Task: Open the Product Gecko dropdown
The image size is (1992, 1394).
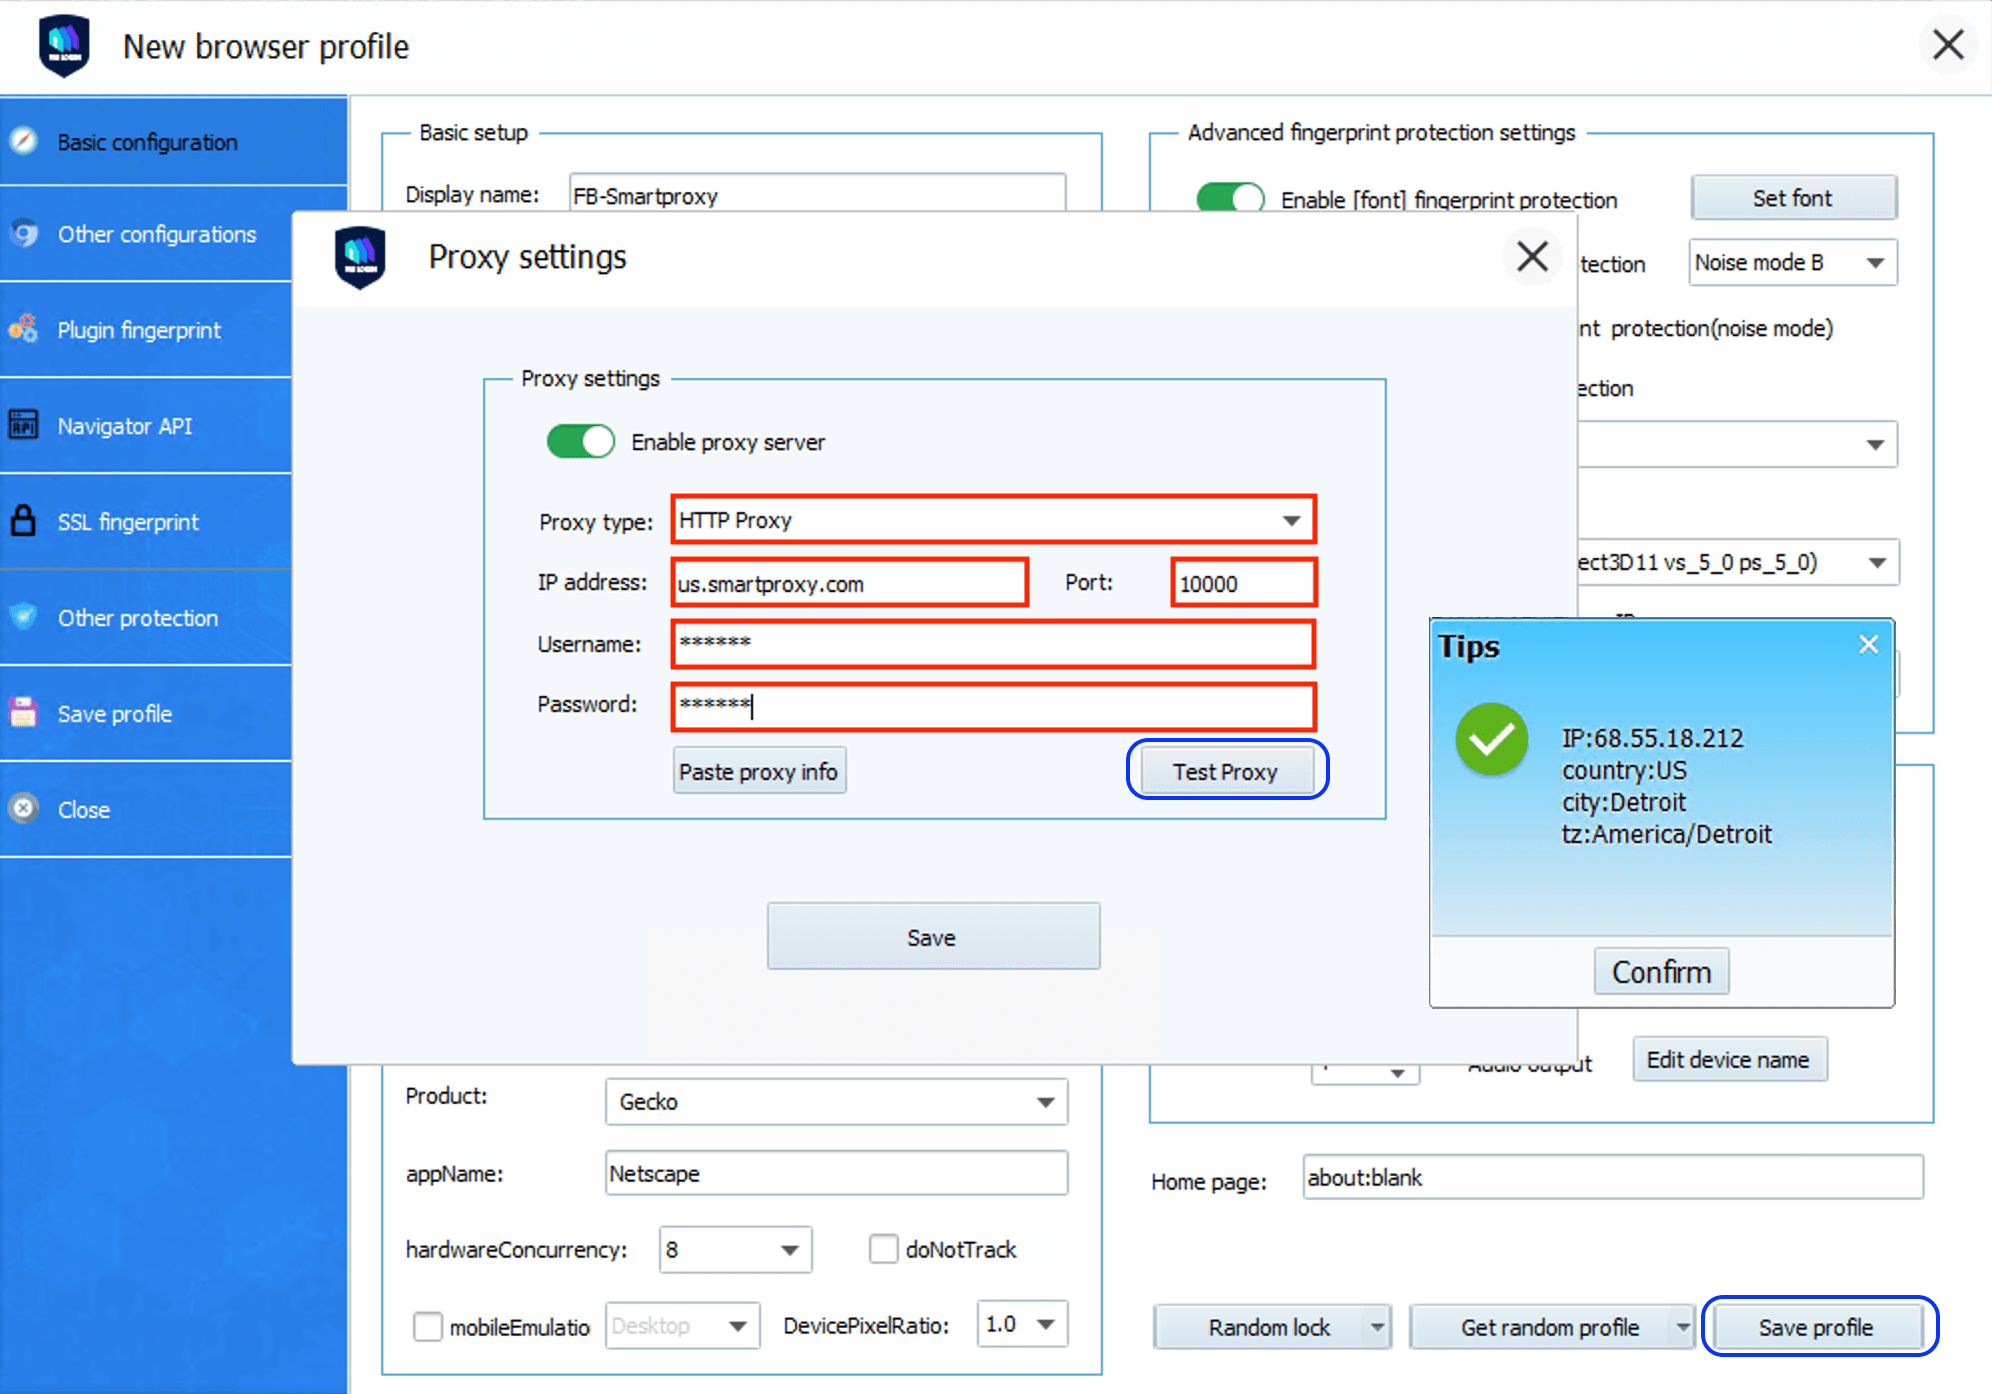Action: coord(836,1101)
